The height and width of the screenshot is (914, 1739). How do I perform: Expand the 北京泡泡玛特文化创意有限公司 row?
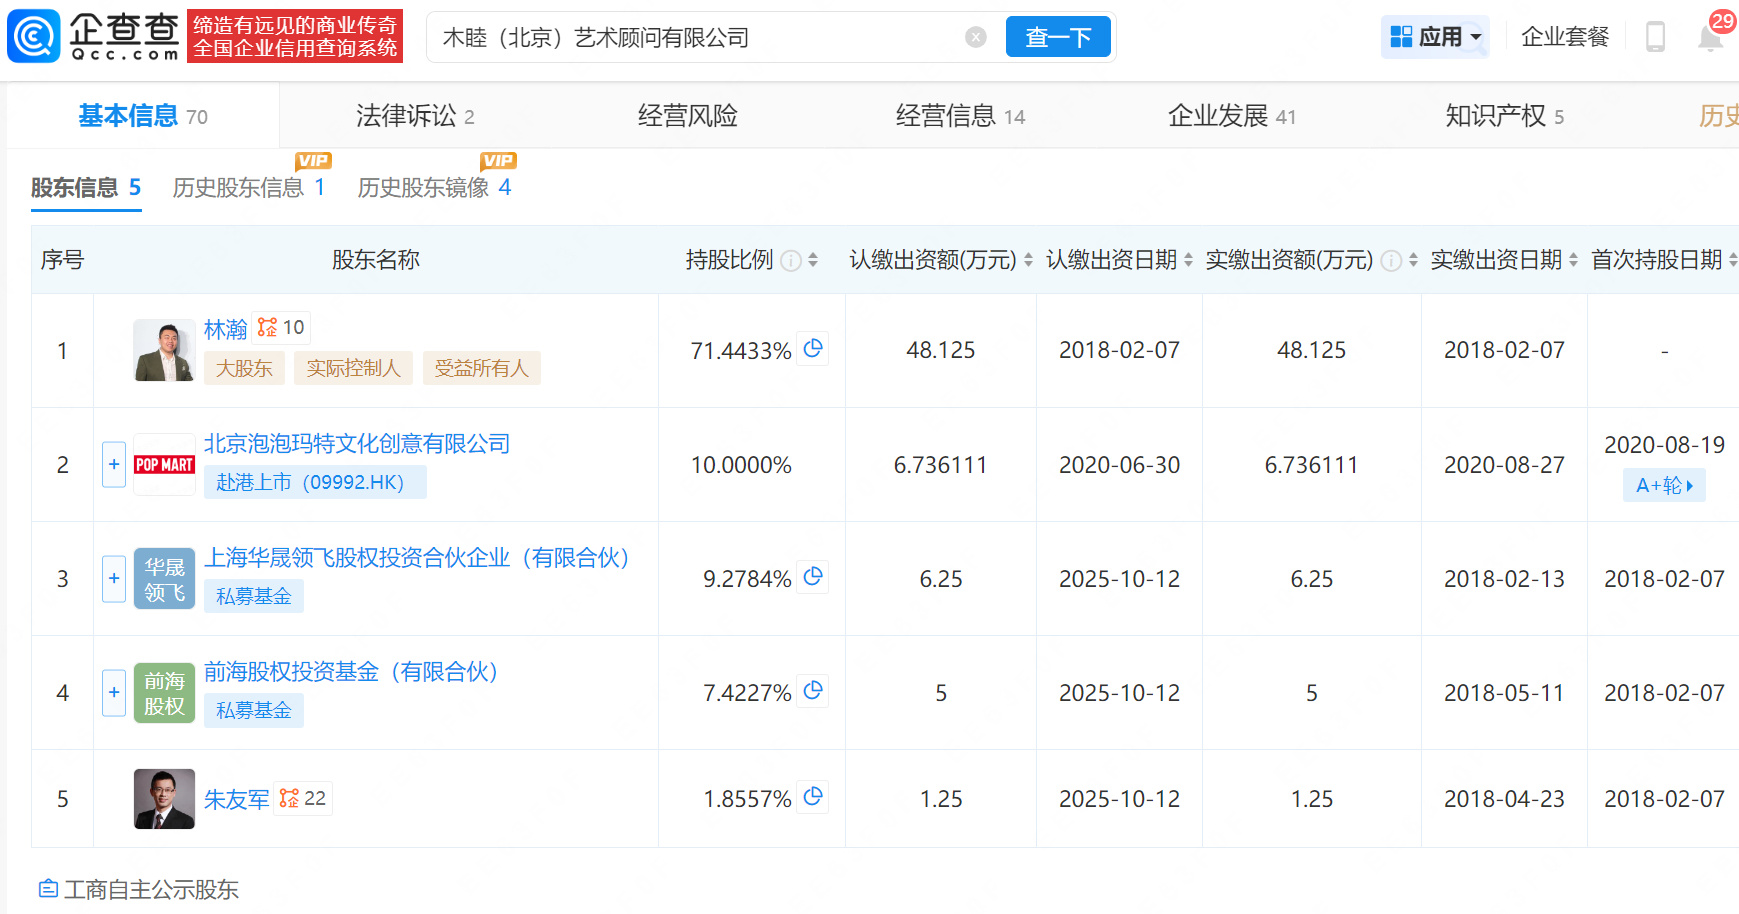[114, 464]
